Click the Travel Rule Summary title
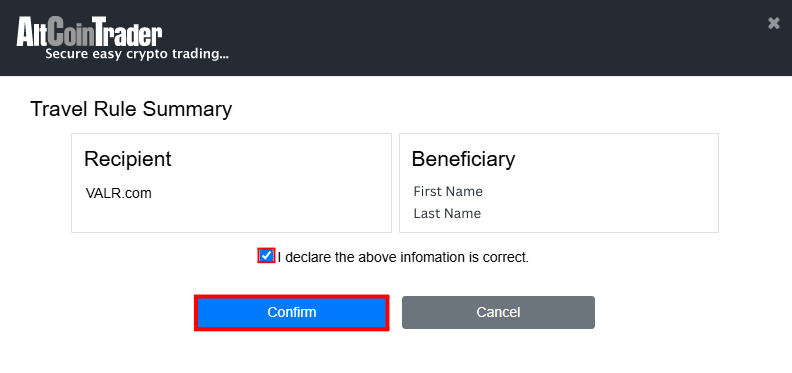 (131, 109)
